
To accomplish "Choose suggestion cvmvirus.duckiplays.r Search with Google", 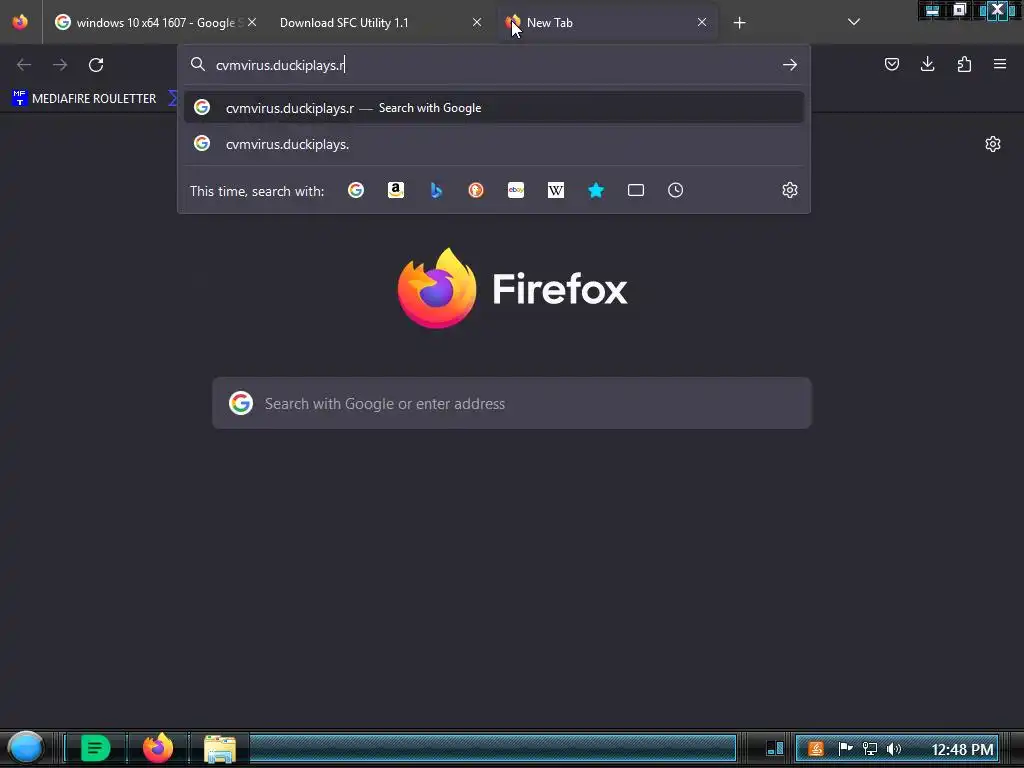I will click(494, 108).
